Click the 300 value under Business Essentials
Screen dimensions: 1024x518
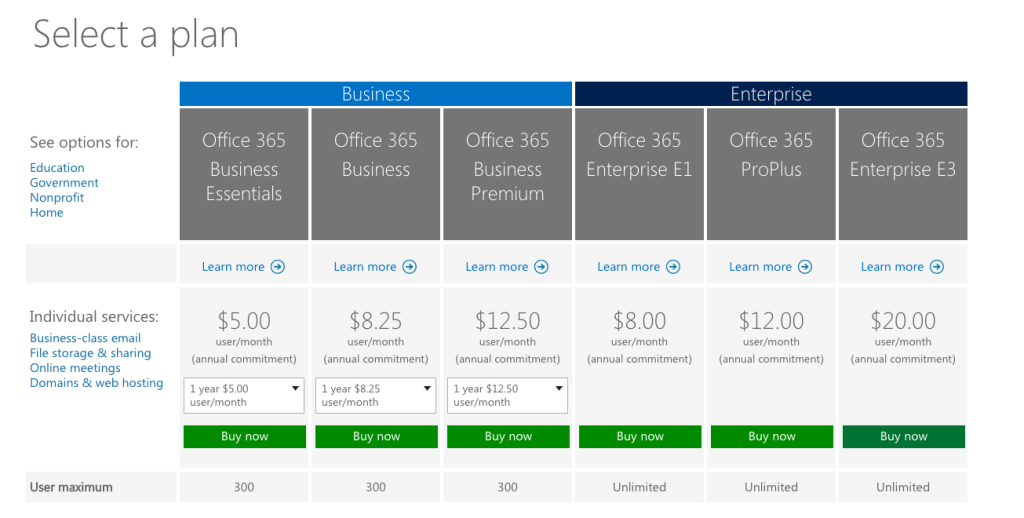(x=244, y=487)
